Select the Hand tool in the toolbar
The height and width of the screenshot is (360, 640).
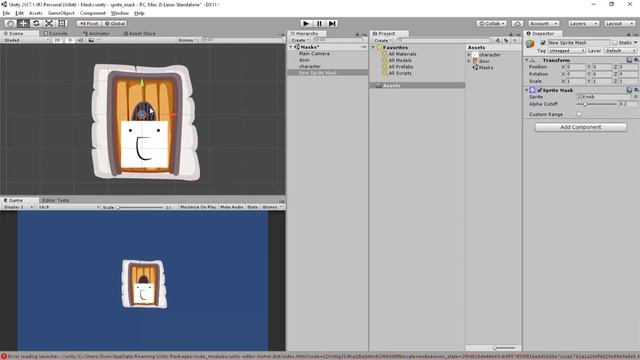(x=10, y=24)
